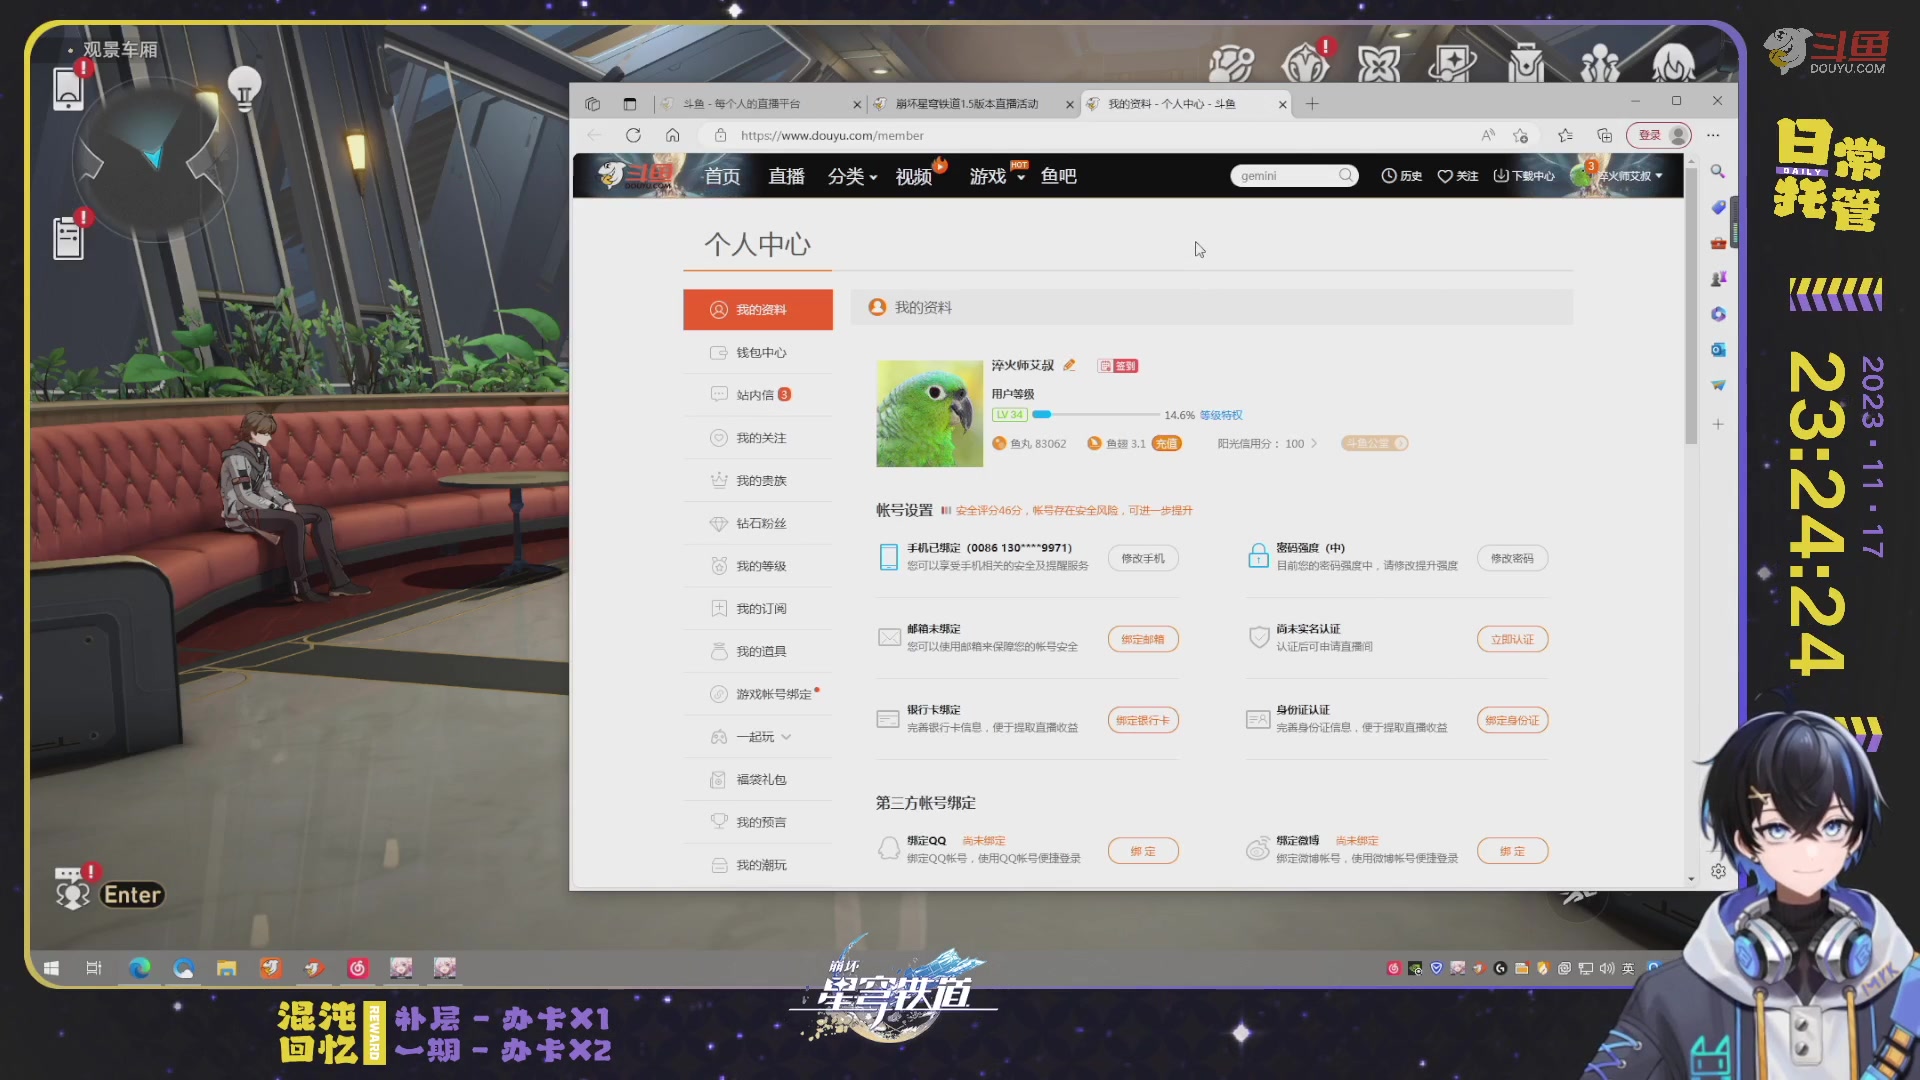Expand the 分类 category dropdown

(852, 176)
